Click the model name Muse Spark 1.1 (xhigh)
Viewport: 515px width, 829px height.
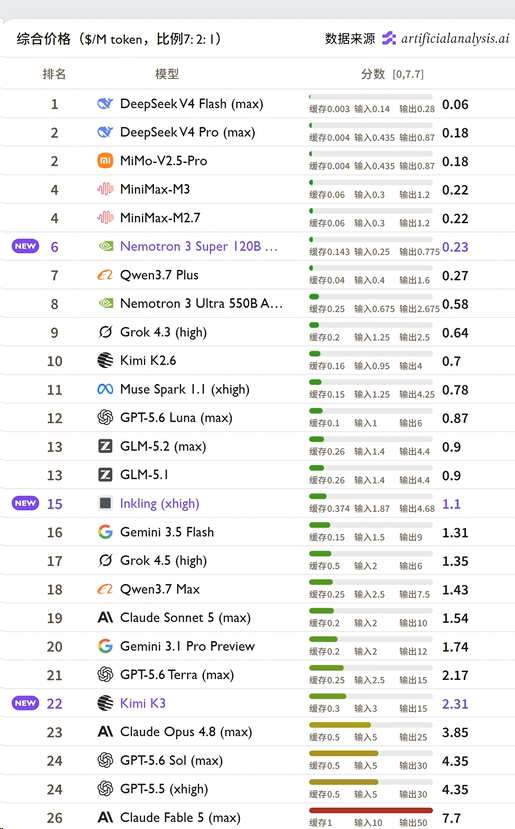point(185,390)
